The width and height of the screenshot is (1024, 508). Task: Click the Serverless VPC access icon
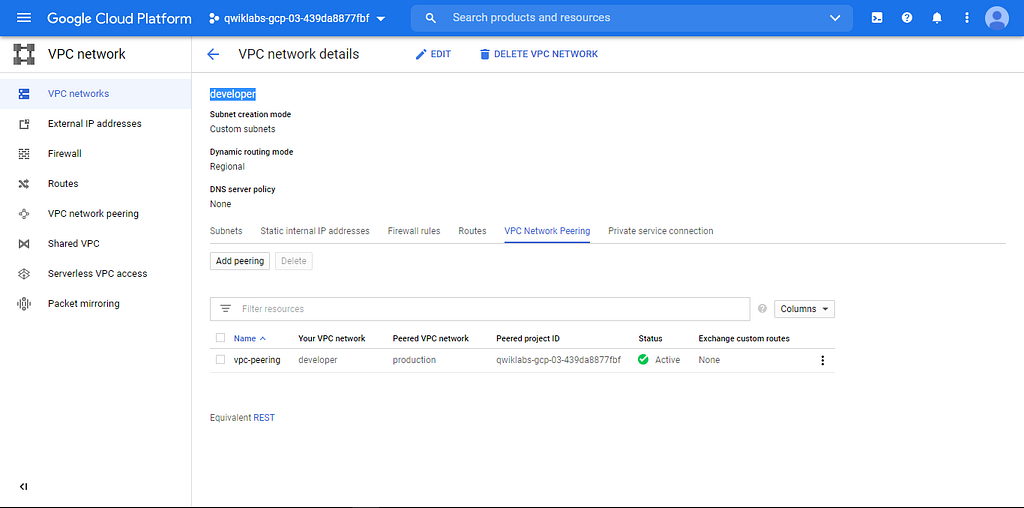pos(24,274)
